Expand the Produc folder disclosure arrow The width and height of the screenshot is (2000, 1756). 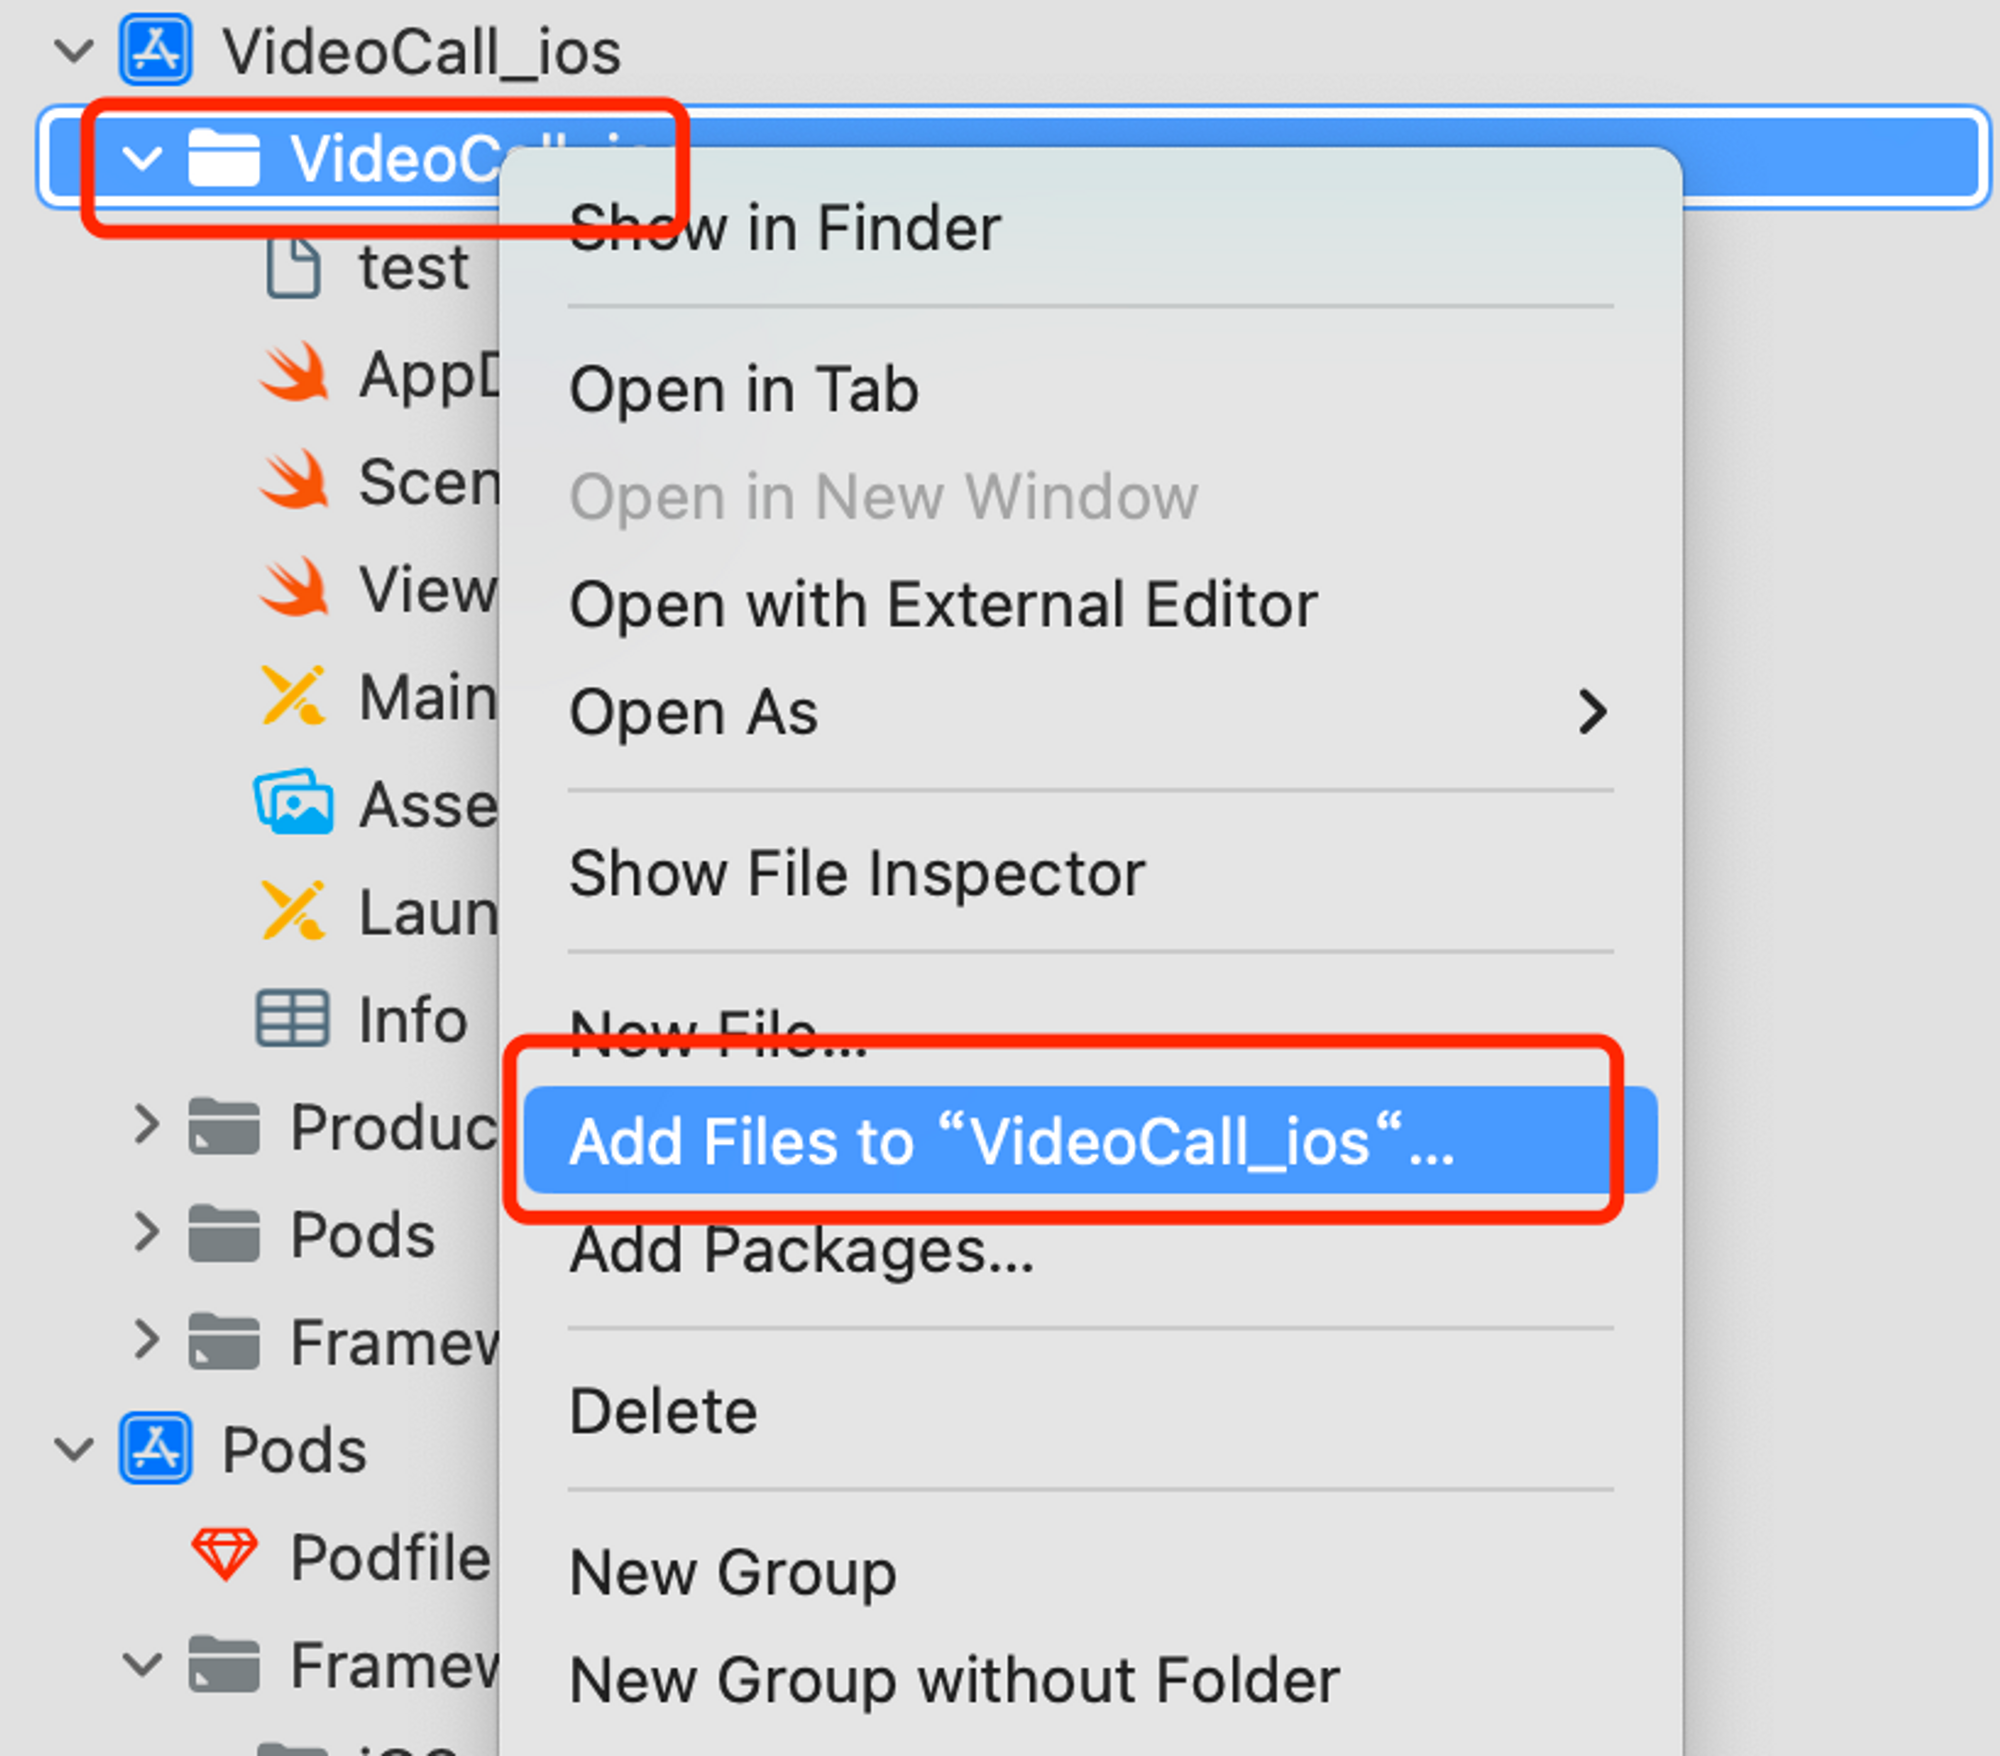point(146,1126)
